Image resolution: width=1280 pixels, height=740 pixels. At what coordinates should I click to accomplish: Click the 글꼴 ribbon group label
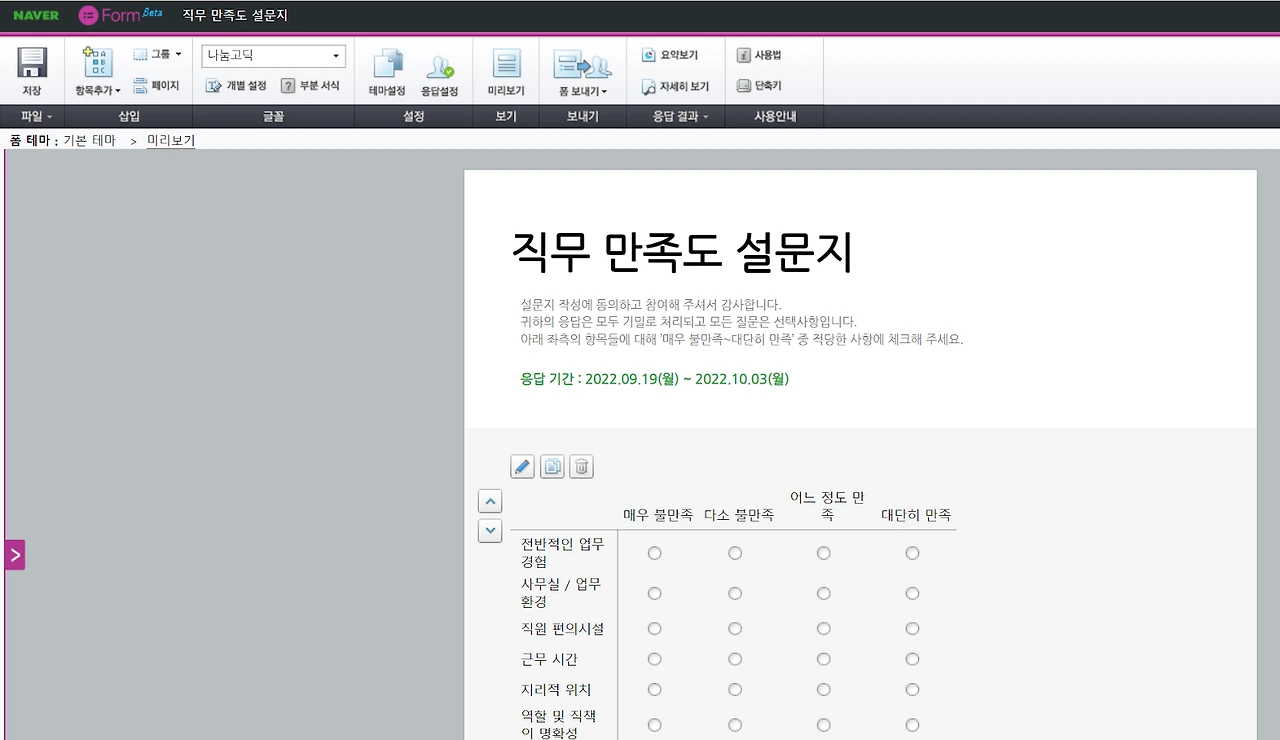[273, 117]
